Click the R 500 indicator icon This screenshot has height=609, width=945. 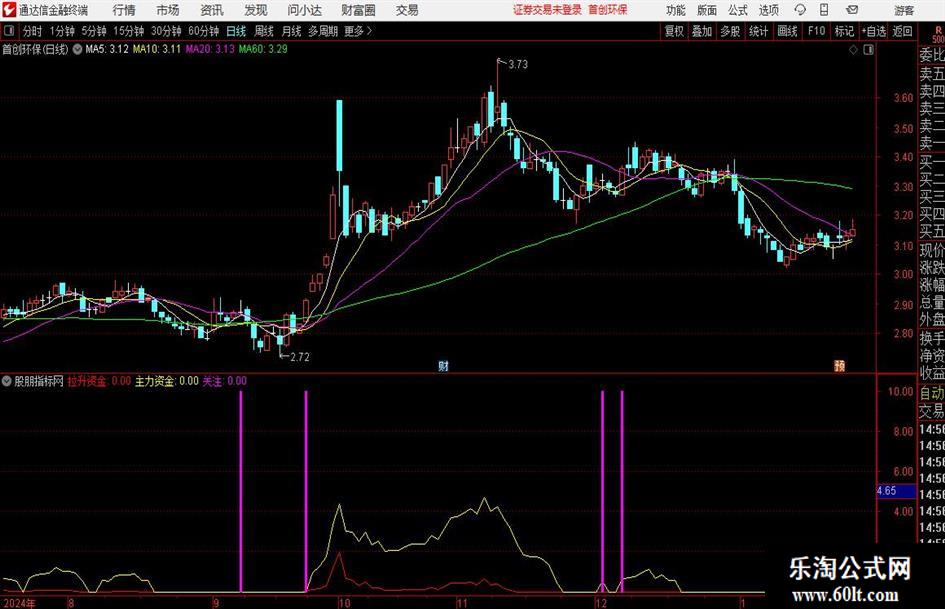click(938, 33)
